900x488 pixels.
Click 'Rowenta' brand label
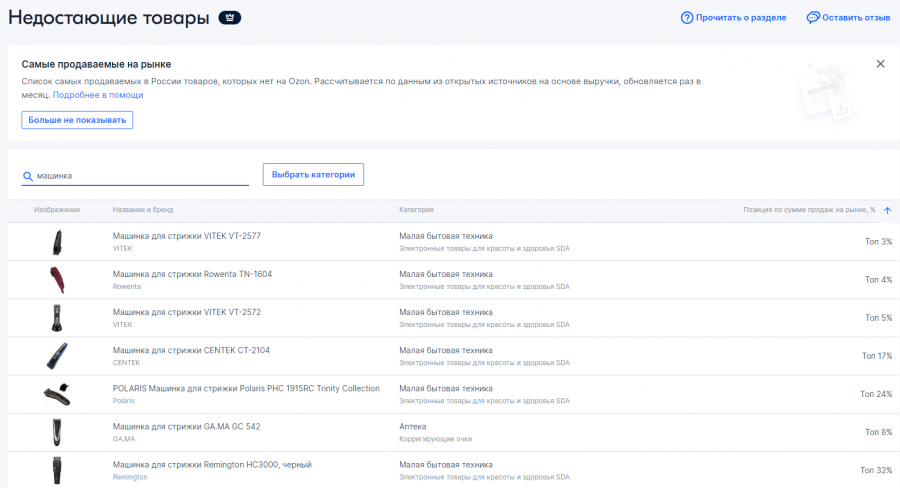pos(126,286)
